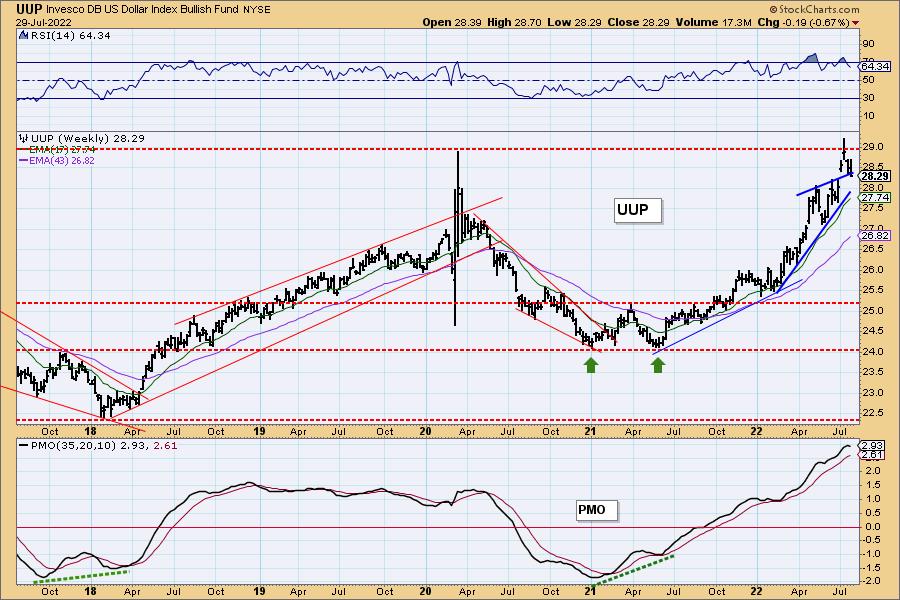Image resolution: width=900 pixels, height=600 pixels.
Task: Click the RSI(14) 64.34 legend label
Action: click(x=70, y=36)
